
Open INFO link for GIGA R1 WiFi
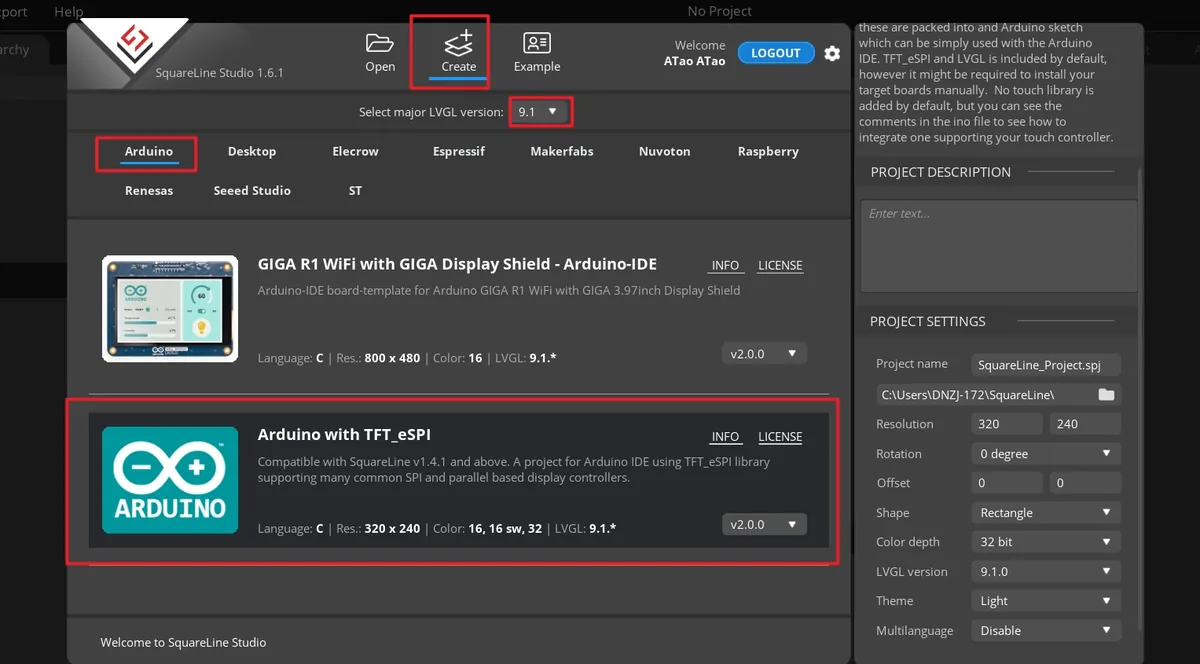tap(725, 266)
